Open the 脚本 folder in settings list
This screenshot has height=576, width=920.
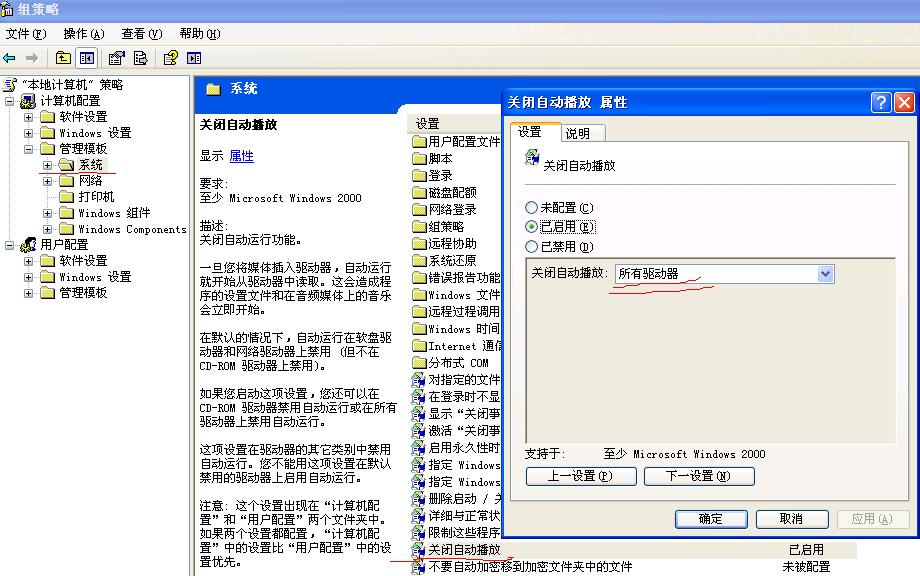(x=440, y=158)
